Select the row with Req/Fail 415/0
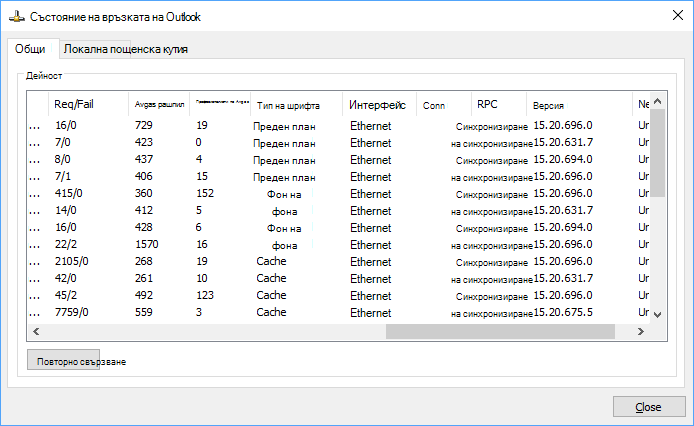The height and width of the screenshot is (426, 694). 338,193
